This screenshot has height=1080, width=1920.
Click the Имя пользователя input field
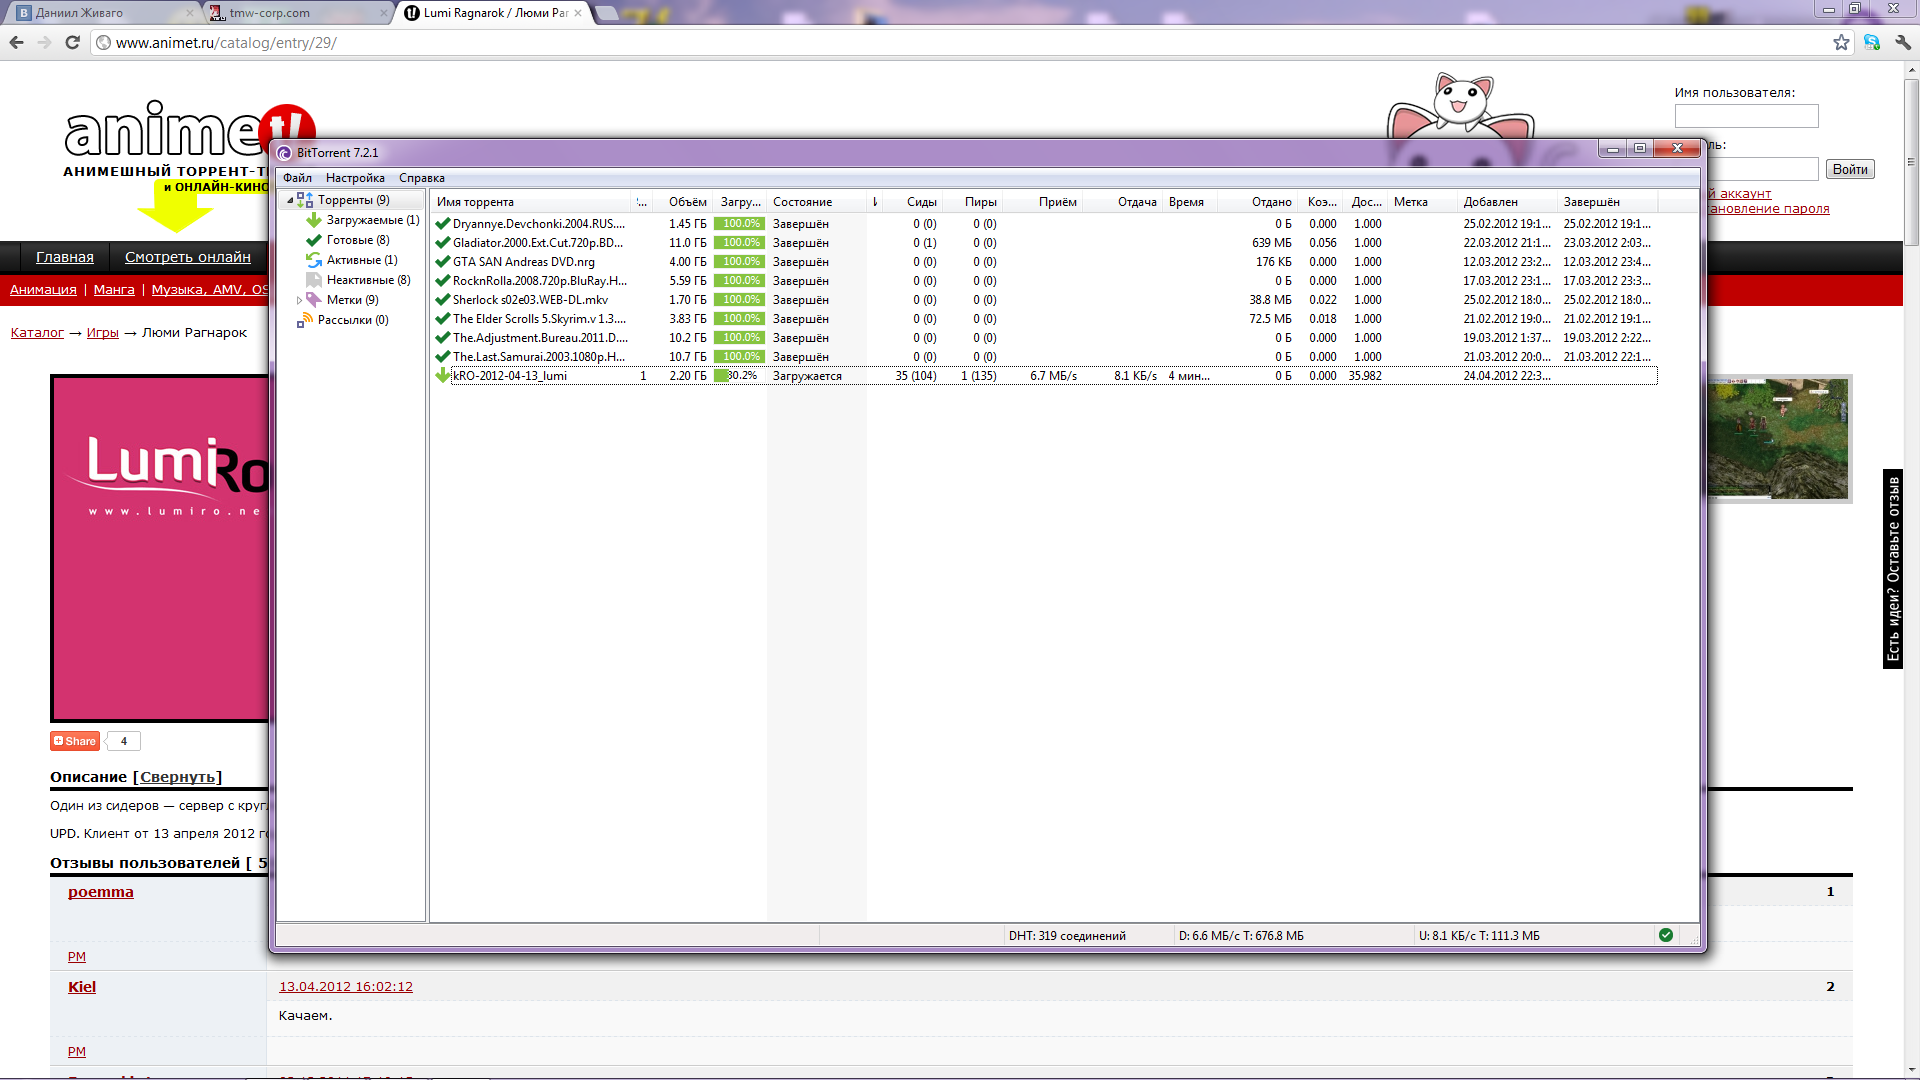tap(1746, 116)
